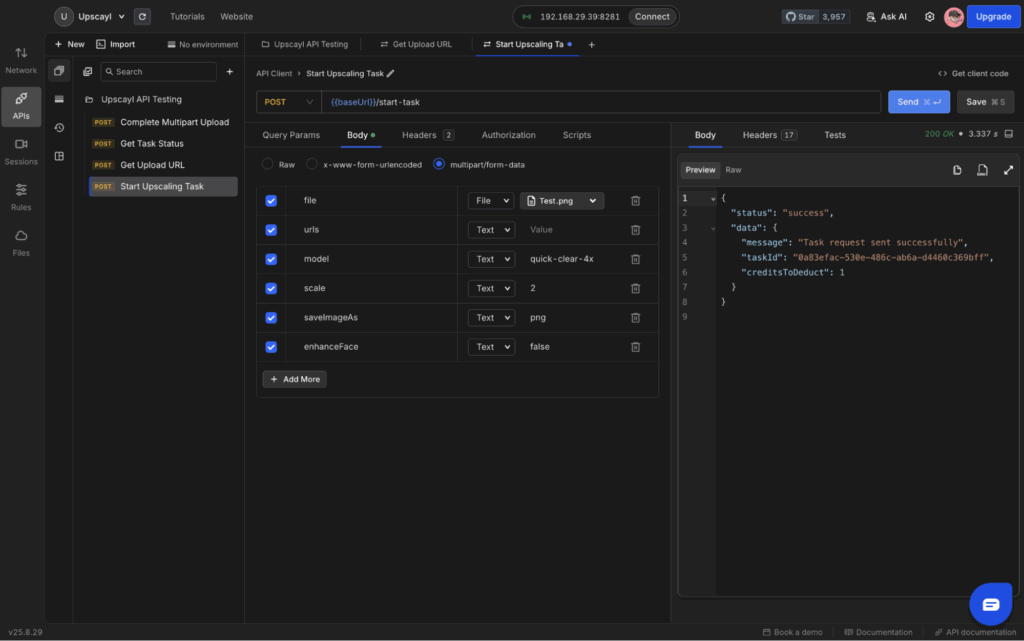Click the blue chat support bubble

click(990, 604)
